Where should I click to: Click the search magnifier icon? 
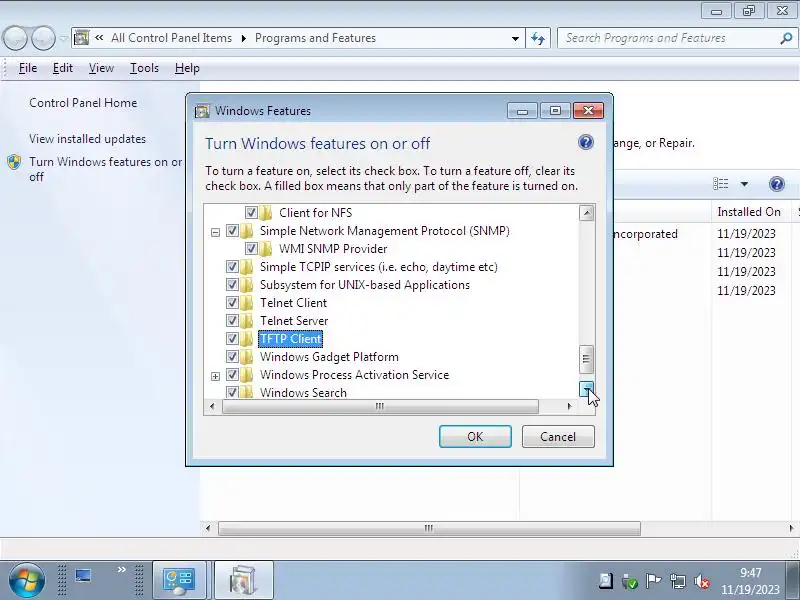pyautogui.click(x=786, y=38)
